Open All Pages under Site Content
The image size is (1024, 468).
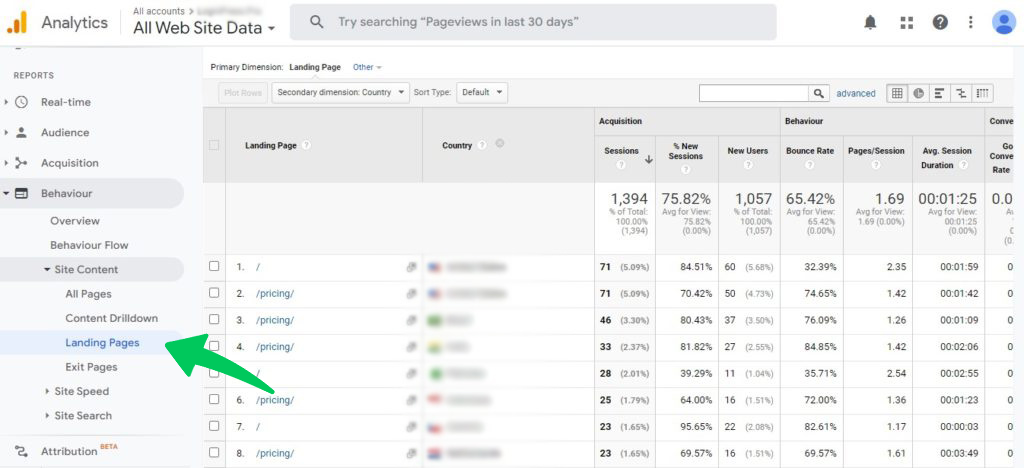point(88,294)
